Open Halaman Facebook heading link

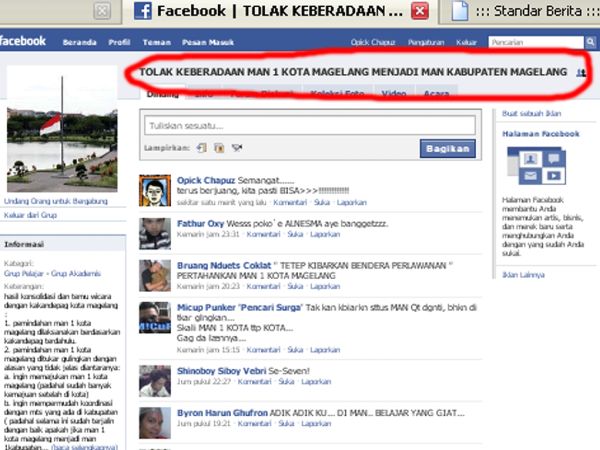[x=541, y=134]
